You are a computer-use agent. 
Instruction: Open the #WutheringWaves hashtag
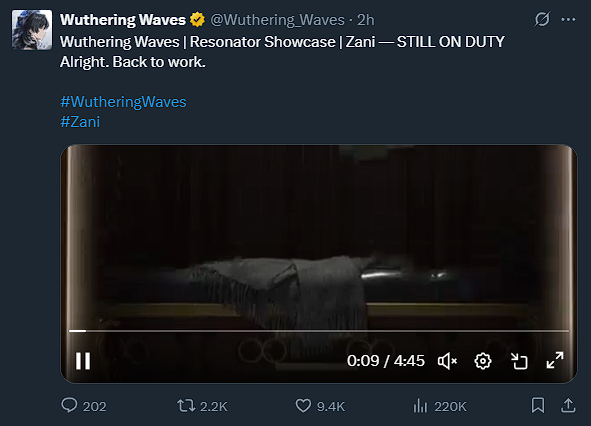(x=123, y=102)
